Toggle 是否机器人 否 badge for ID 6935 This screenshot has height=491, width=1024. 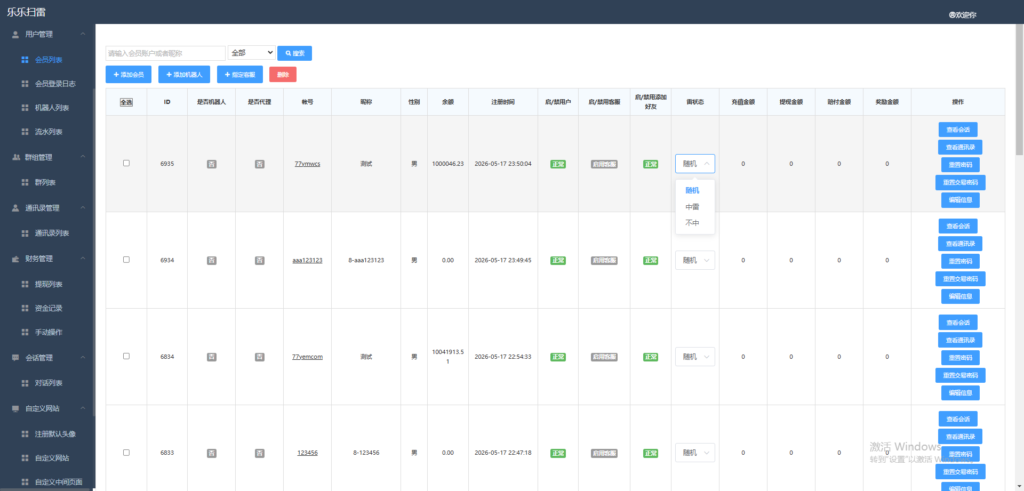pos(212,164)
